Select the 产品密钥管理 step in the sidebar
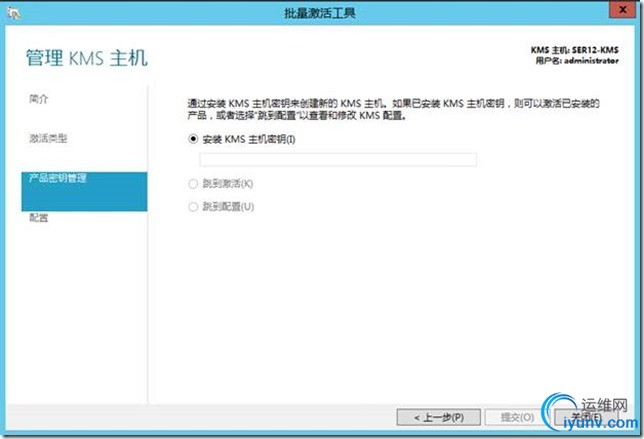This screenshot has width=644, height=439. click(x=84, y=191)
